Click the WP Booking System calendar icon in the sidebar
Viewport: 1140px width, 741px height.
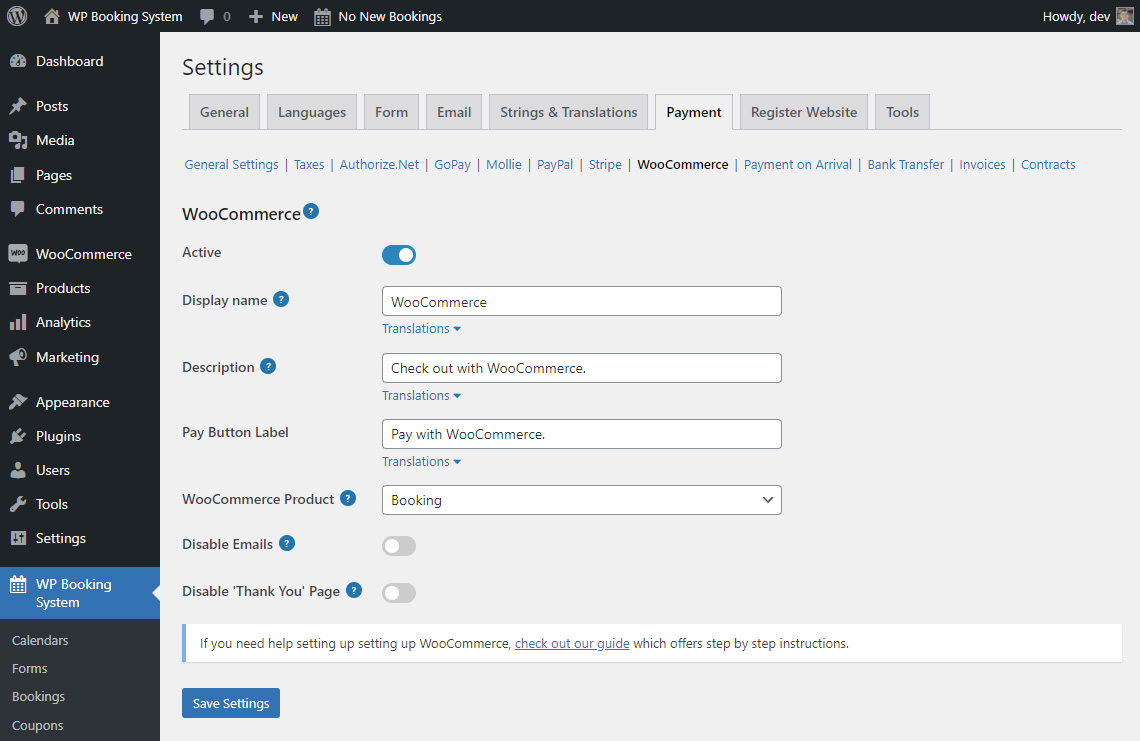tap(18, 584)
